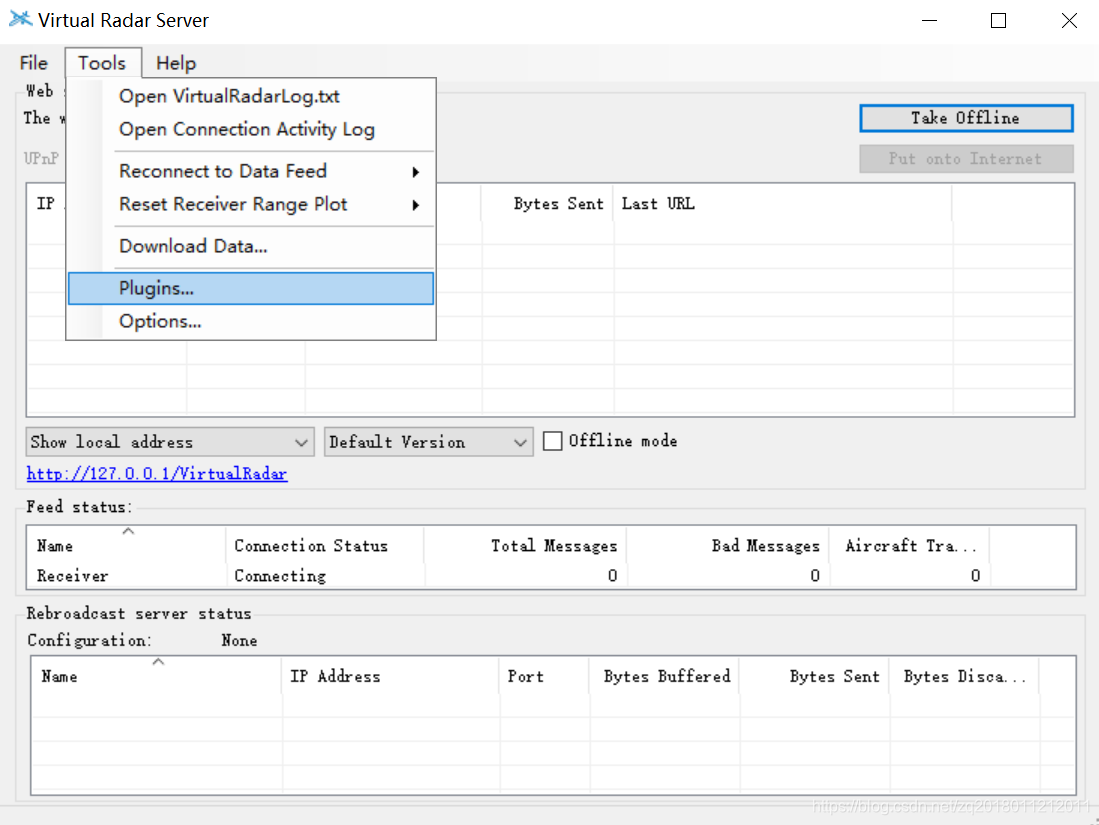
Task: Expand the Reset Receiver Range Plot submenu
Action: click(250, 204)
